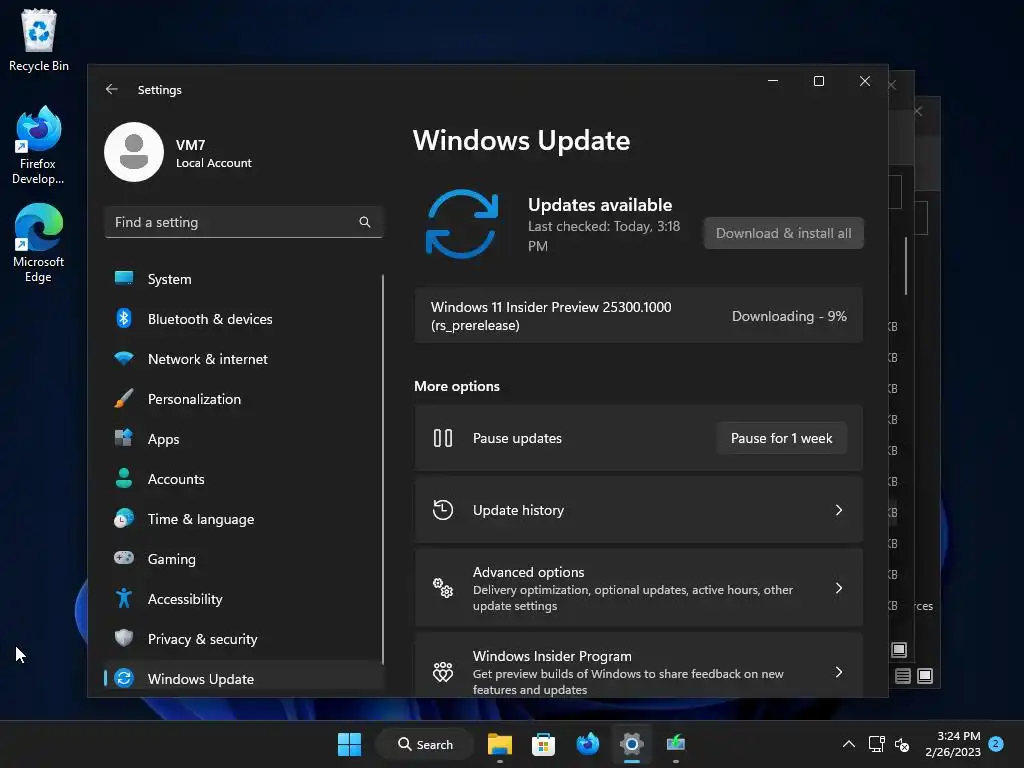This screenshot has height=768, width=1024.
Task: Click the taskbar Search box
Action: (x=425, y=744)
